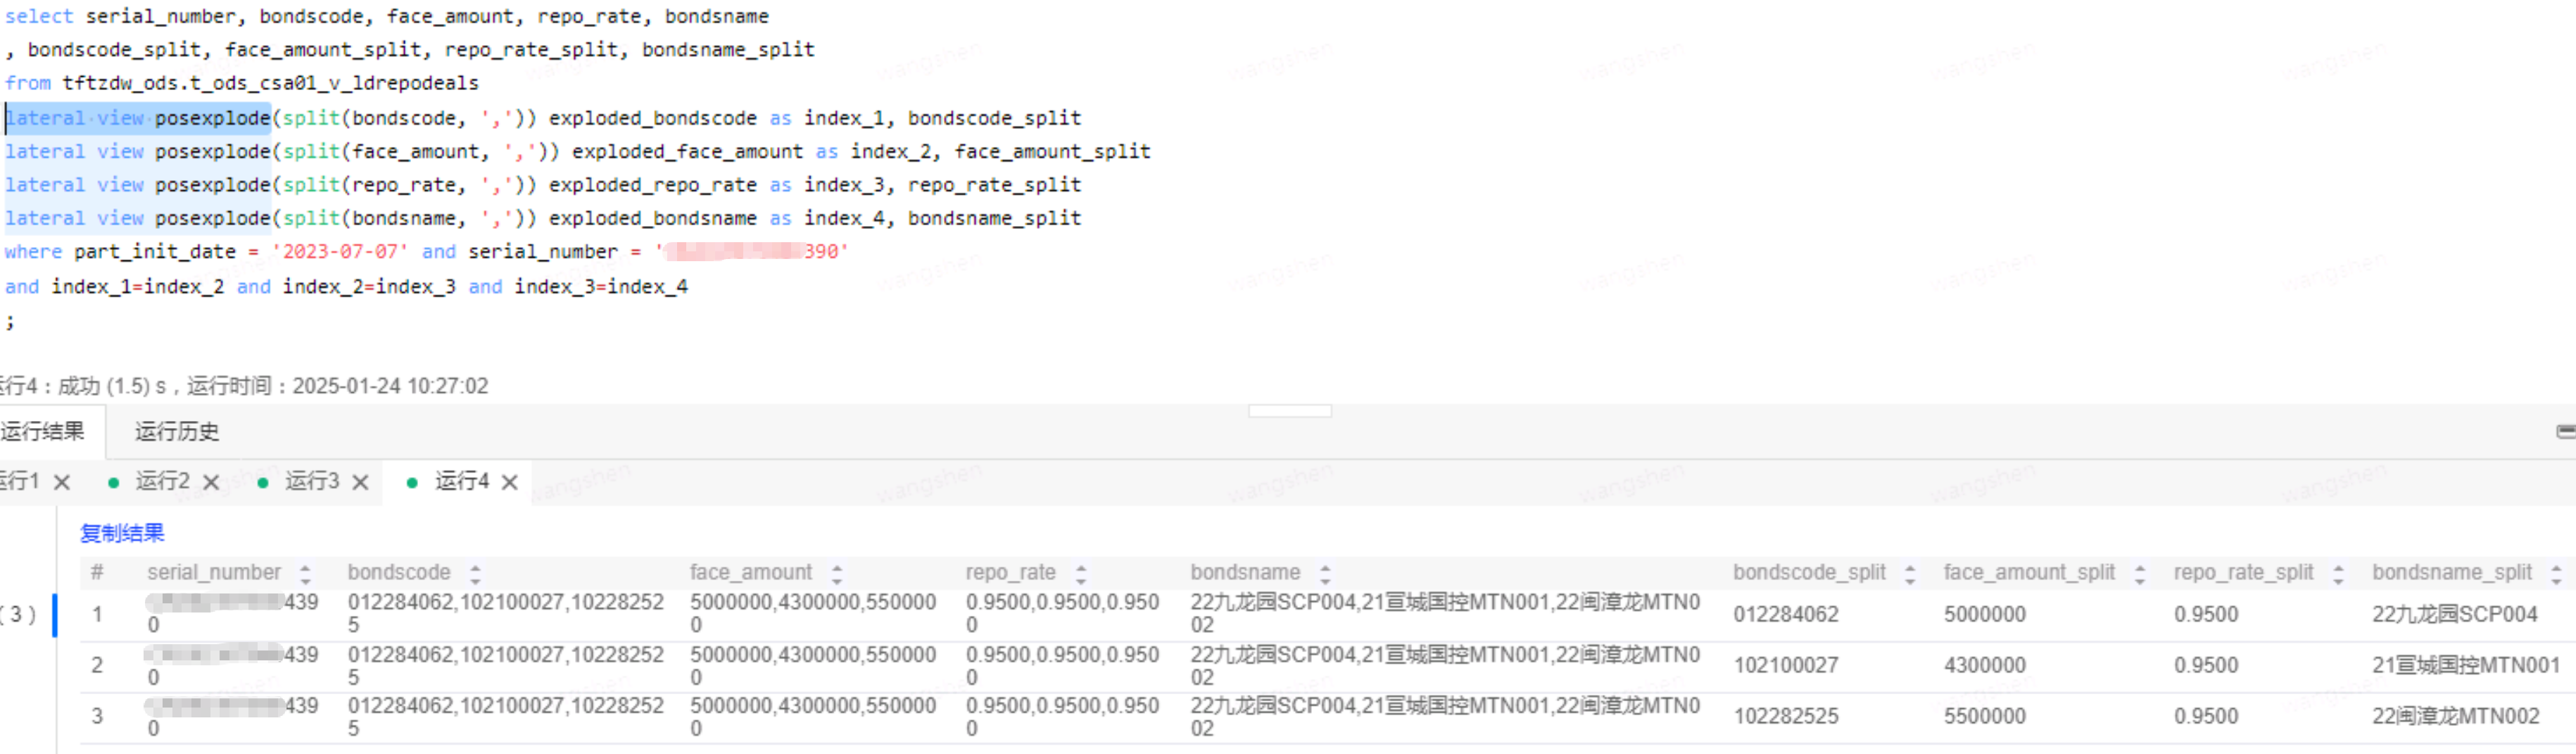Sort by repo_rate_split column
This screenshot has height=754, width=2576.
click(x=2338, y=573)
